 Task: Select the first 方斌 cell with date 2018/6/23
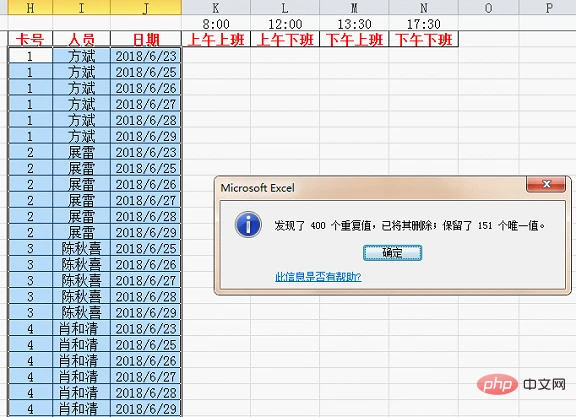point(82,56)
